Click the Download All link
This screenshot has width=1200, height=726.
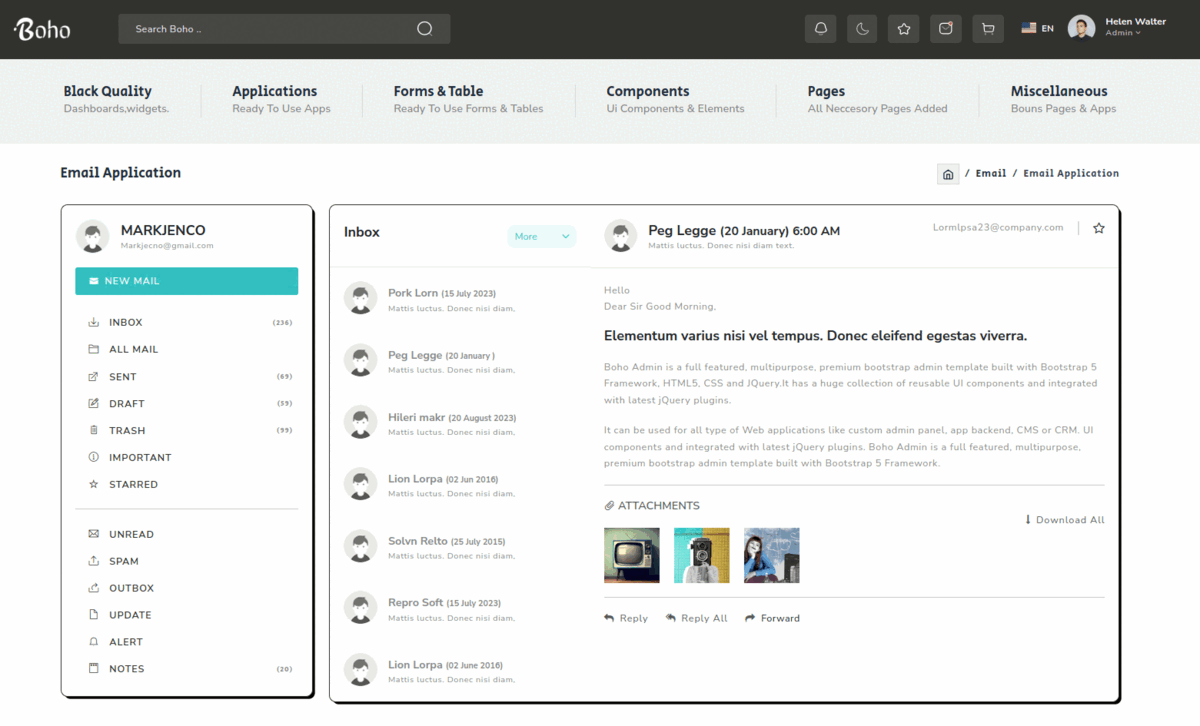1064,520
